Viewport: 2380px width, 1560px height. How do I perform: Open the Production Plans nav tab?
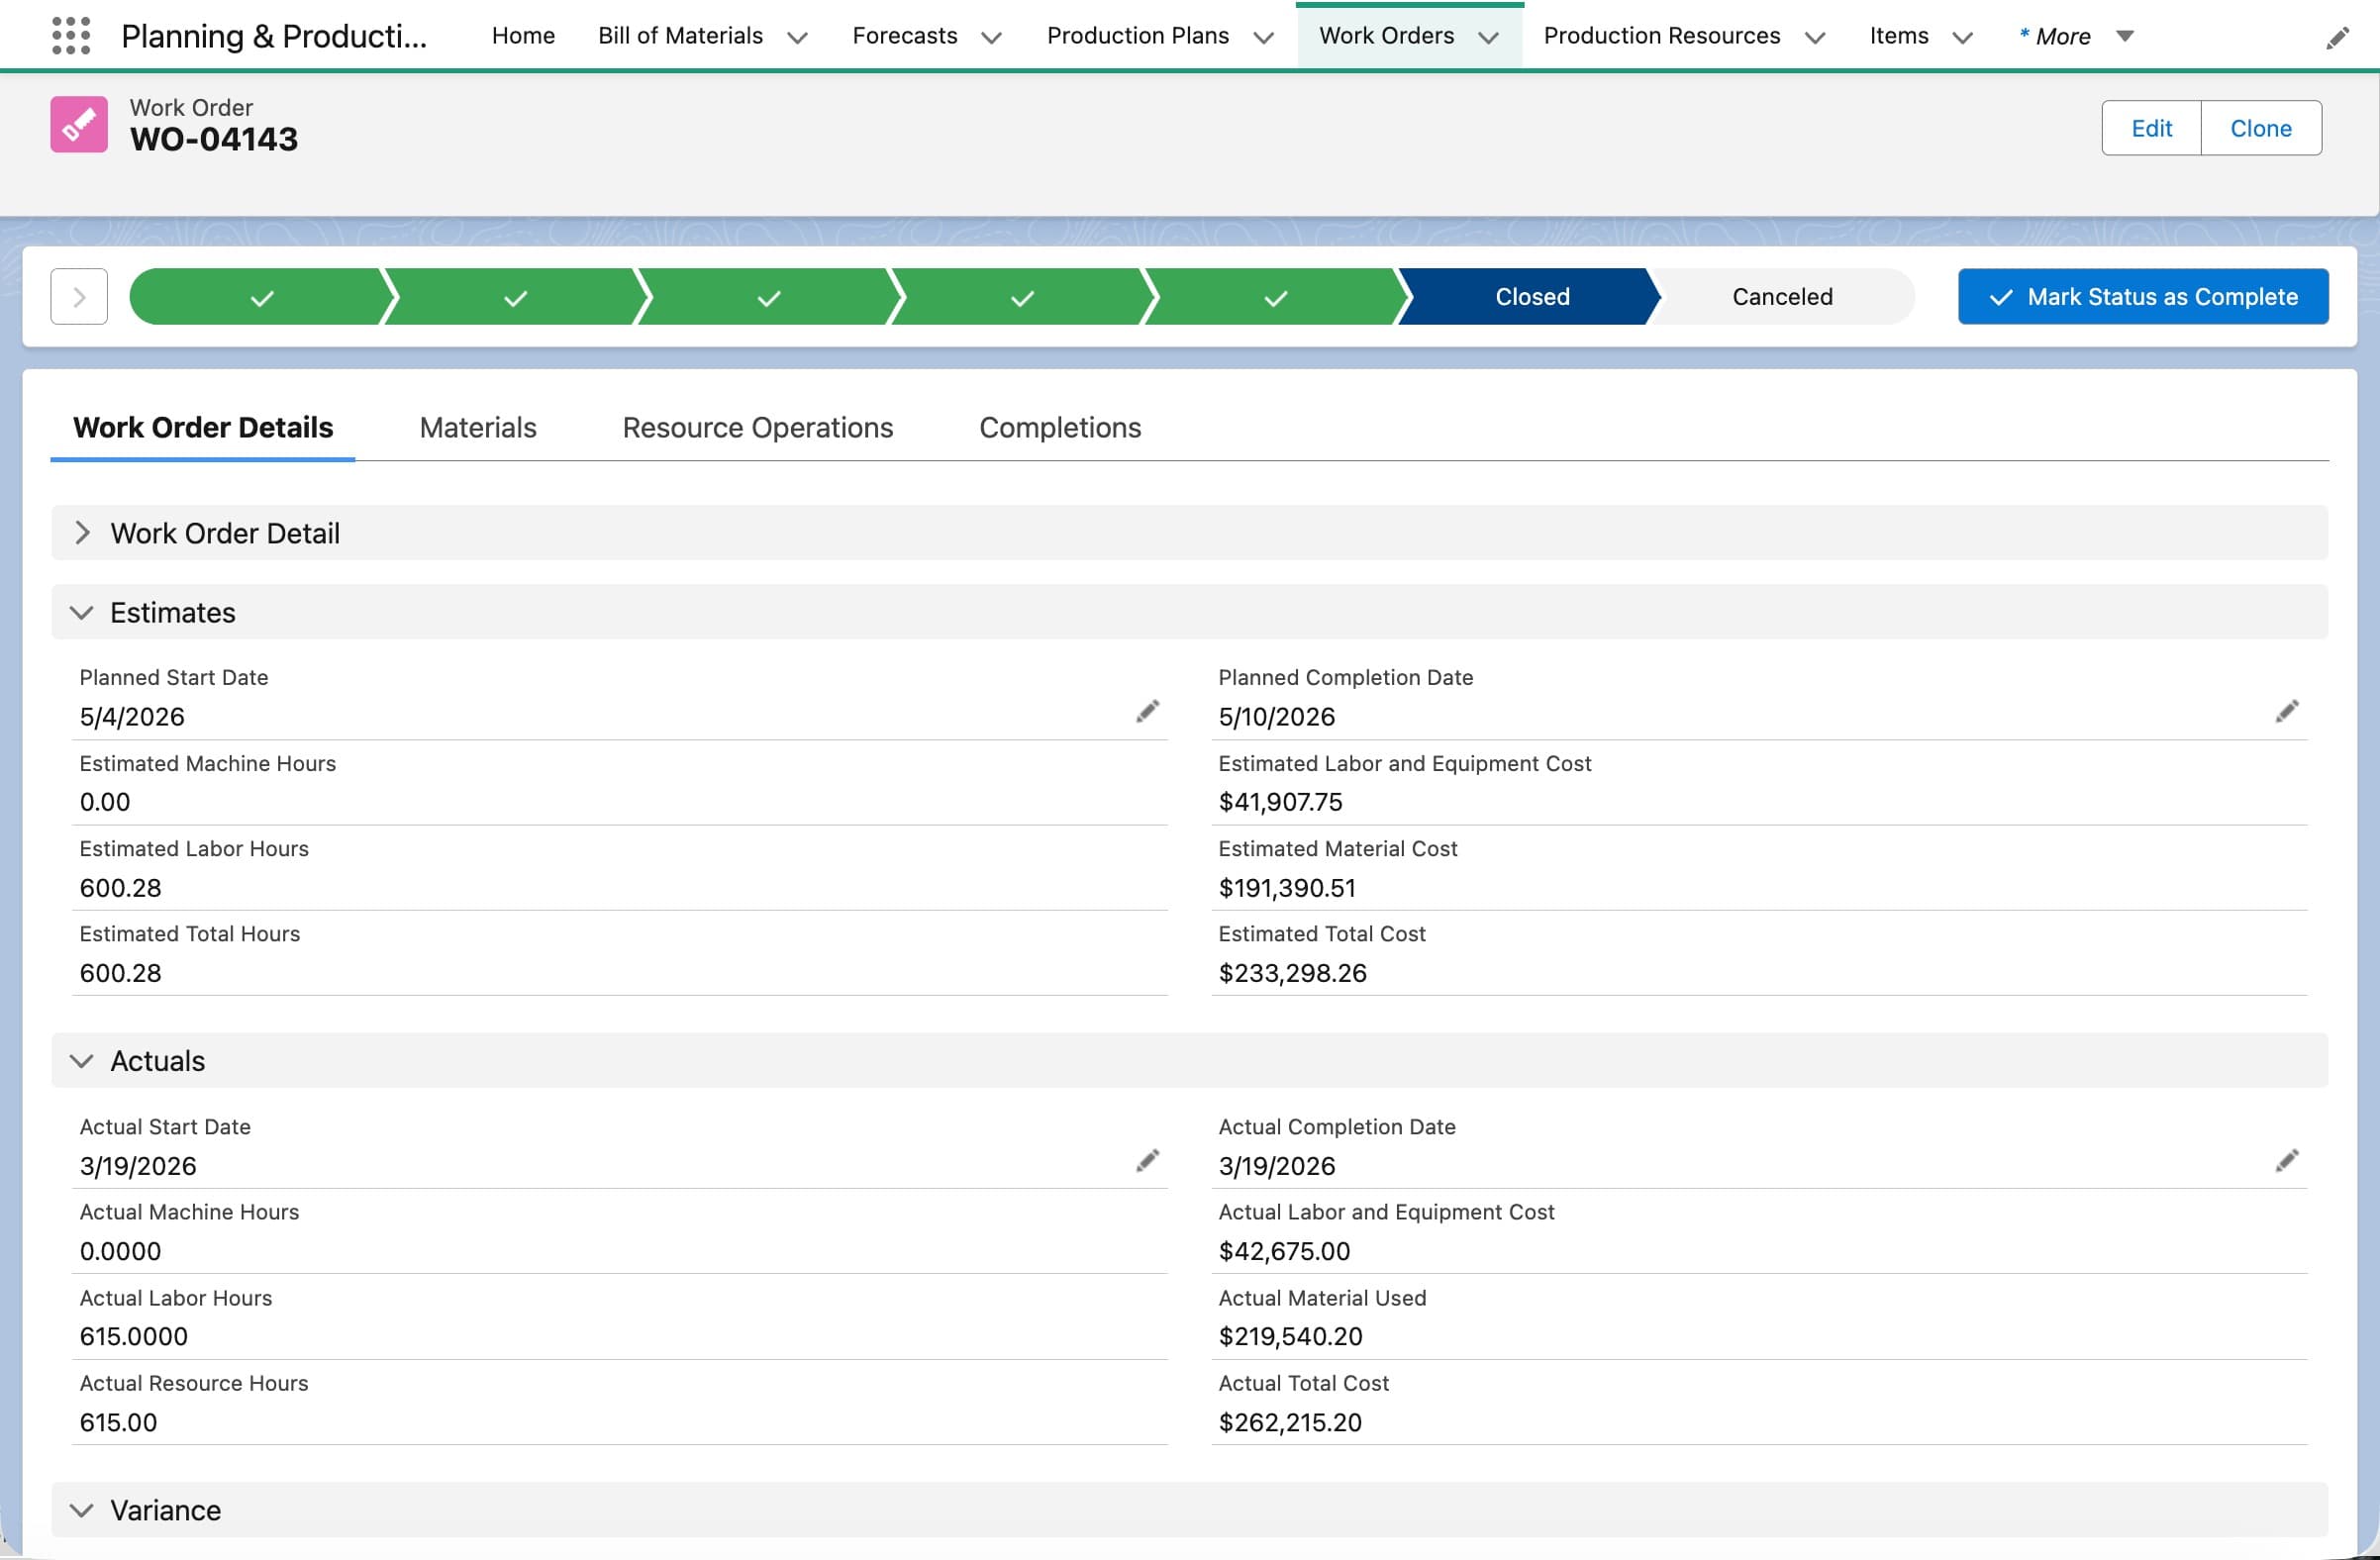pyautogui.click(x=1137, y=36)
